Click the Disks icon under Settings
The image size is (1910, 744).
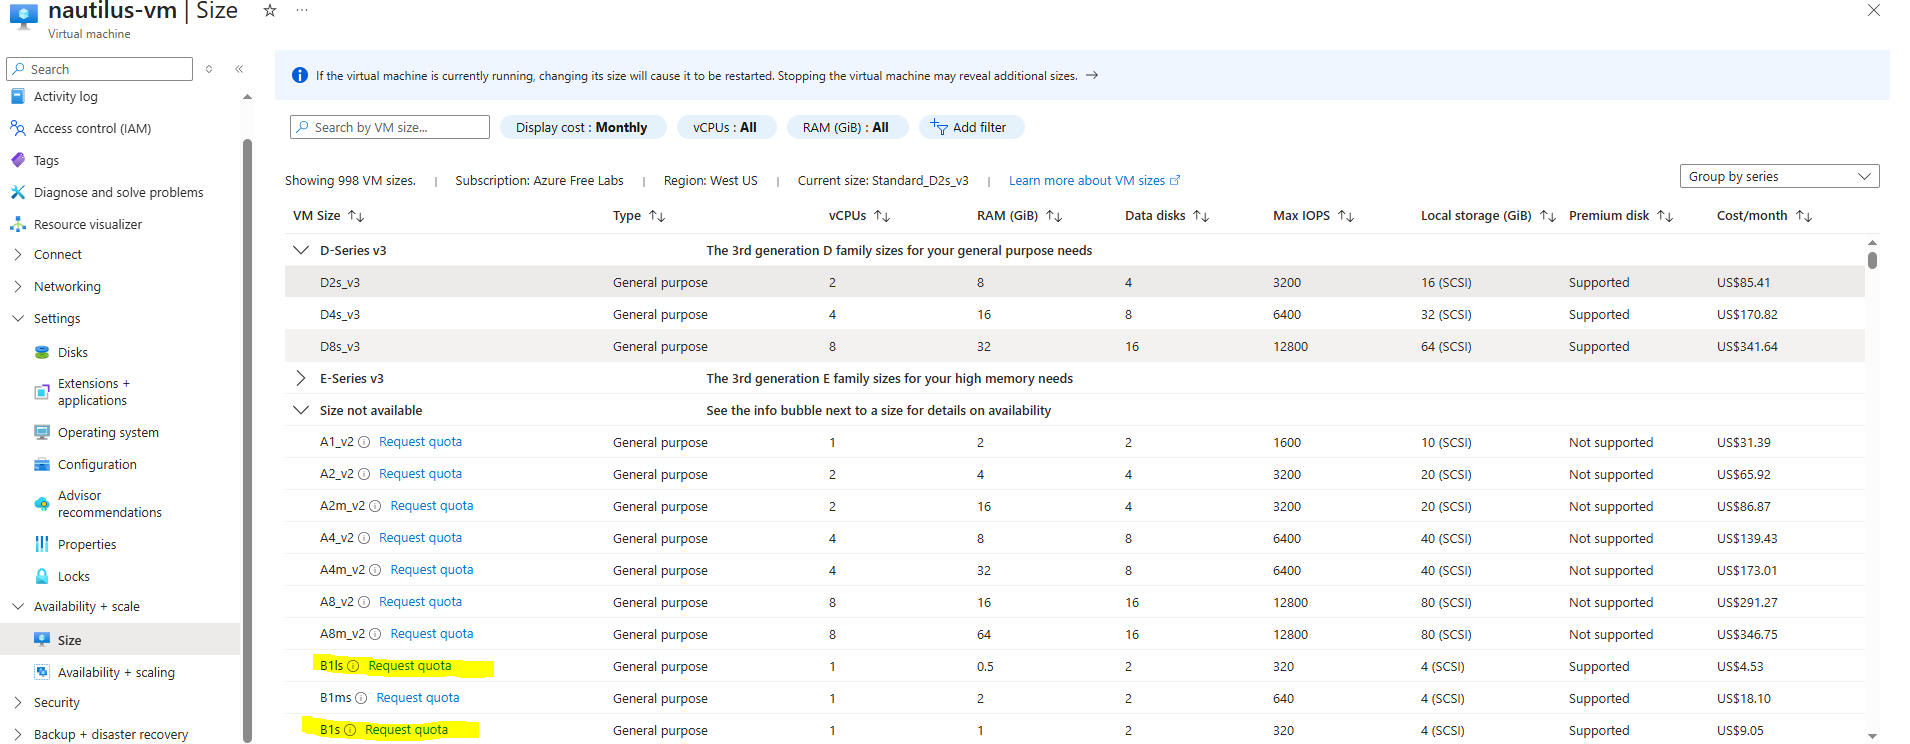pos(42,352)
